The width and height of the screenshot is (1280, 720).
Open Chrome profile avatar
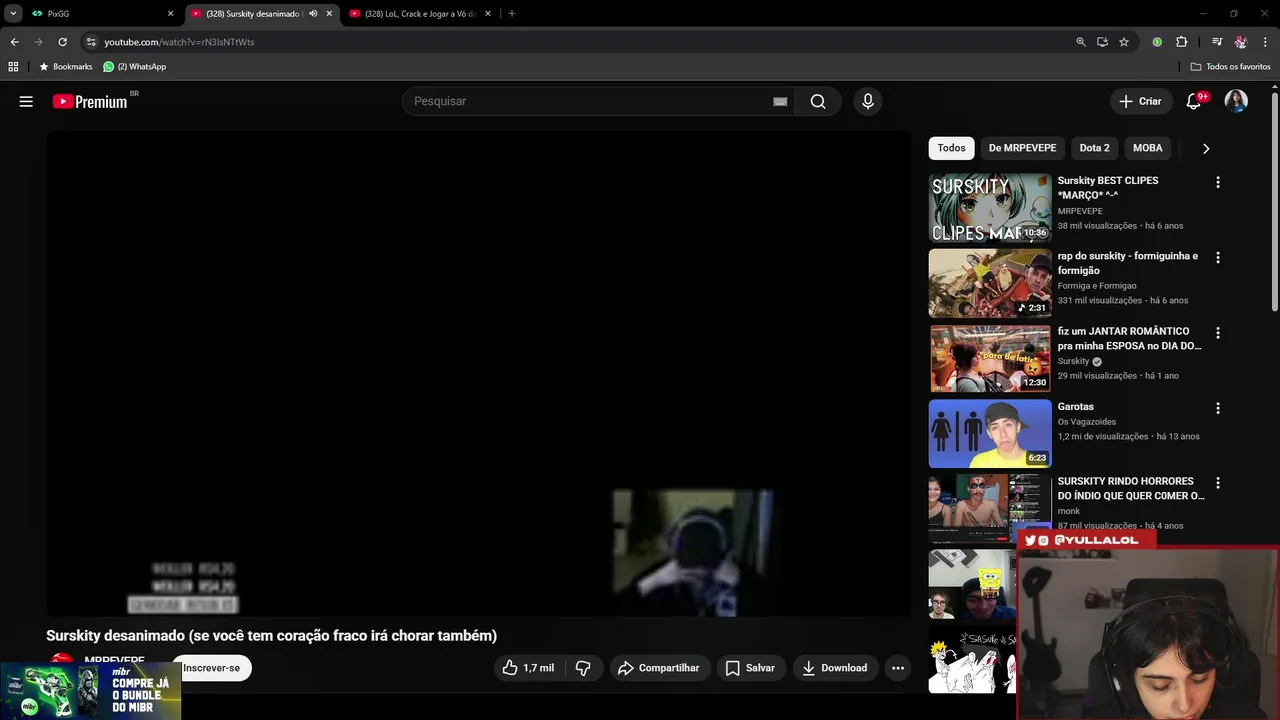click(1241, 42)
